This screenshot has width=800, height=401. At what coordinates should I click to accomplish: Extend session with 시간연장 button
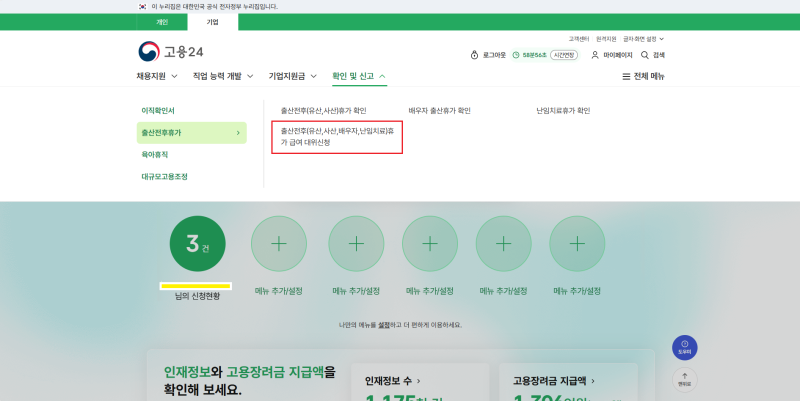[x=564, y=55]
